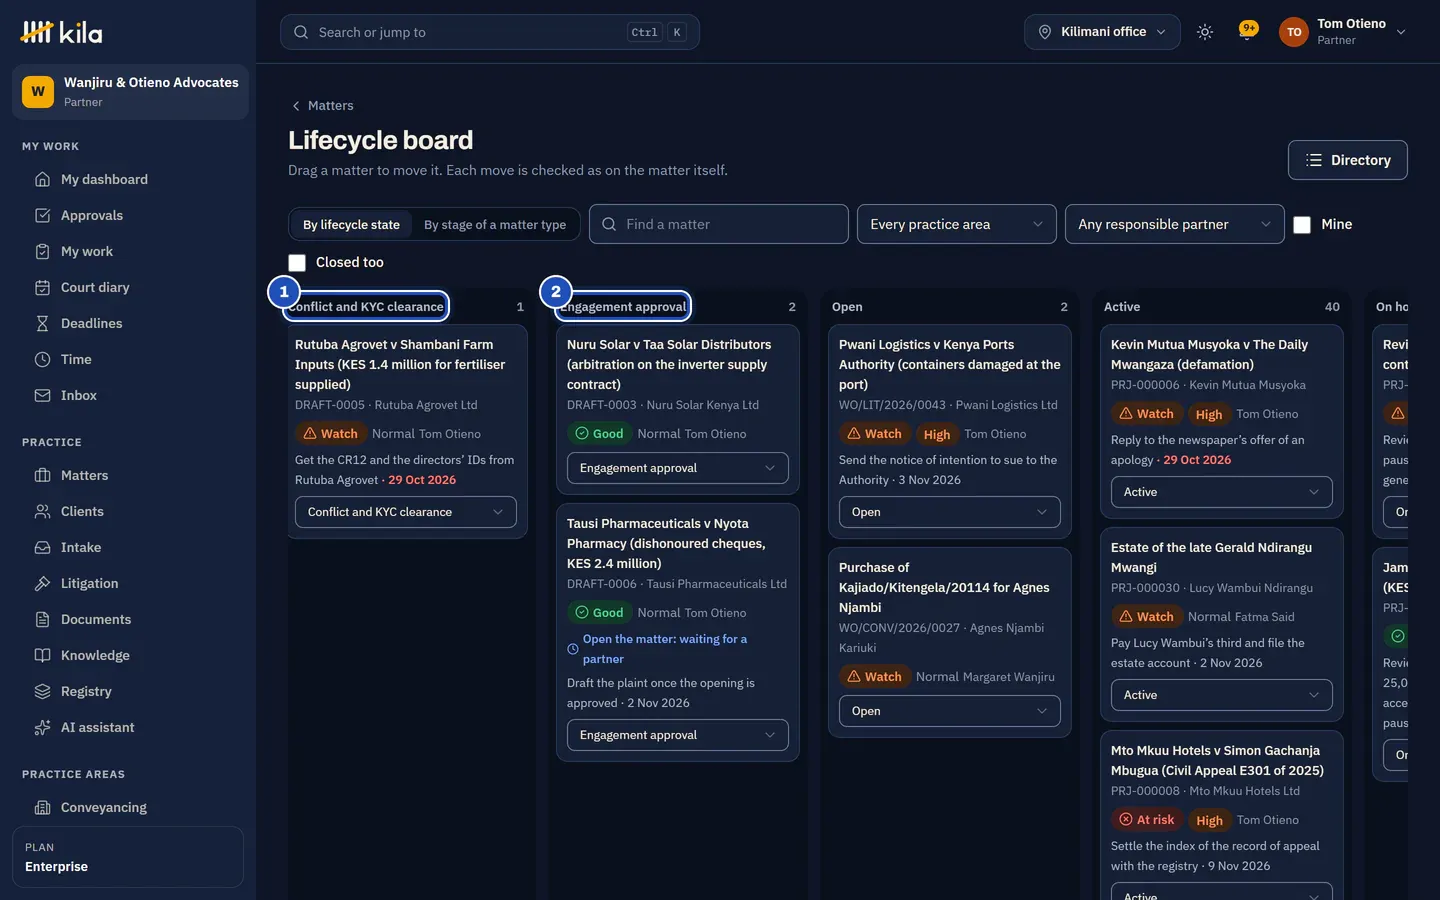This screenshot has width=1440, height=900.
Task: Toggle light theme sun icon
Action: (1205, 32)
